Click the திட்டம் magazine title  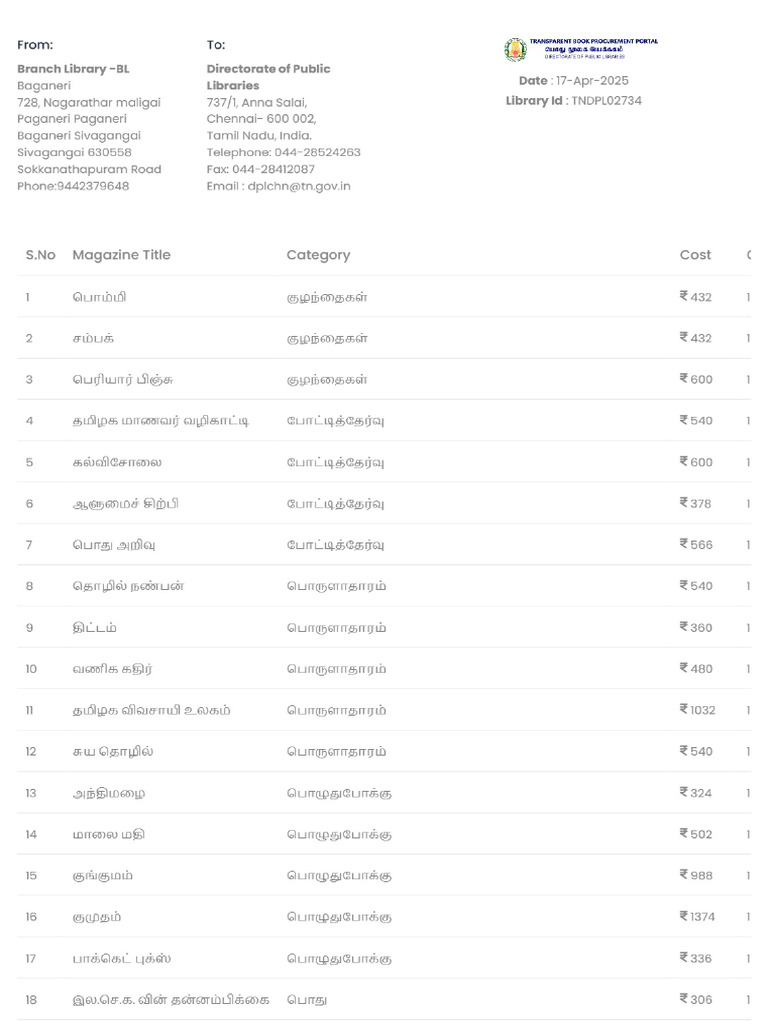(94, 628)
